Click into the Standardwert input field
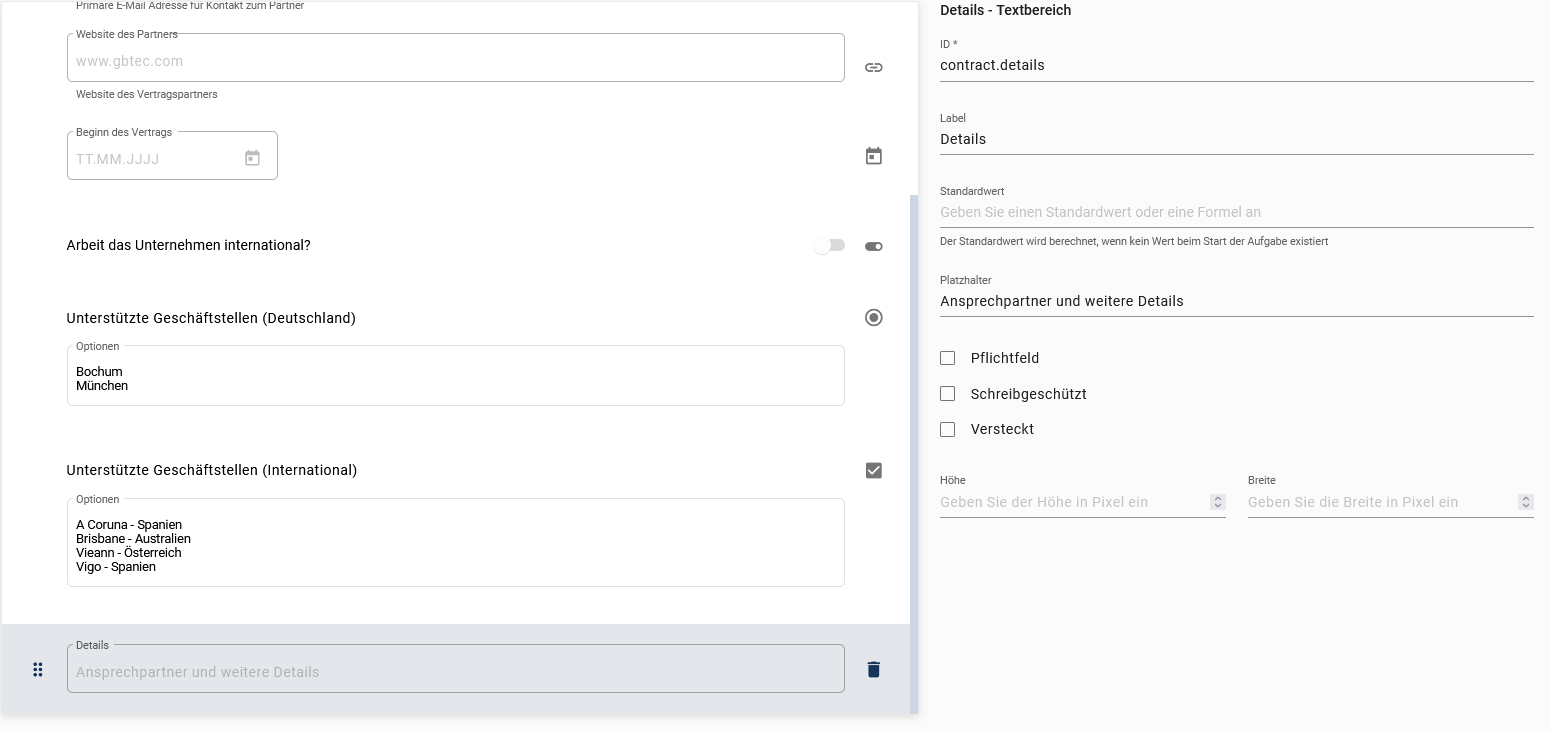1551x732 pixels. click(x=1235, y=212)
